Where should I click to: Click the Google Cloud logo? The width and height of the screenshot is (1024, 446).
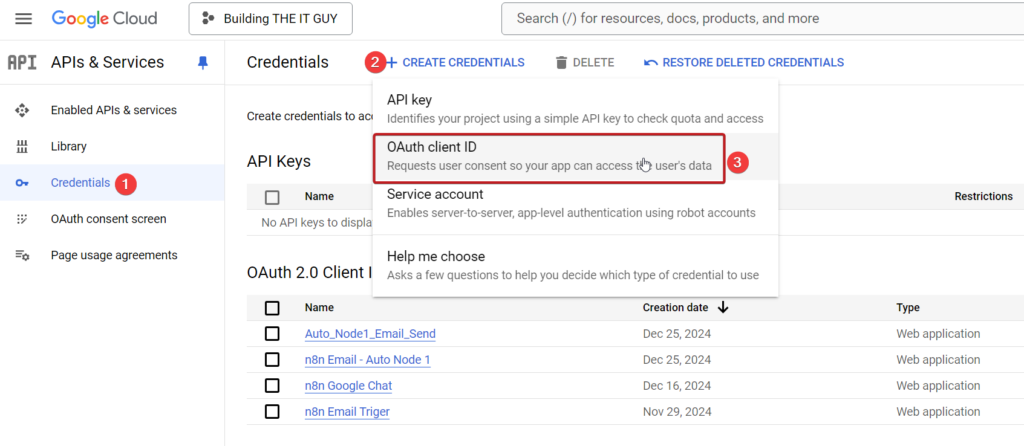pyautogui.click(x=104, y=18)
